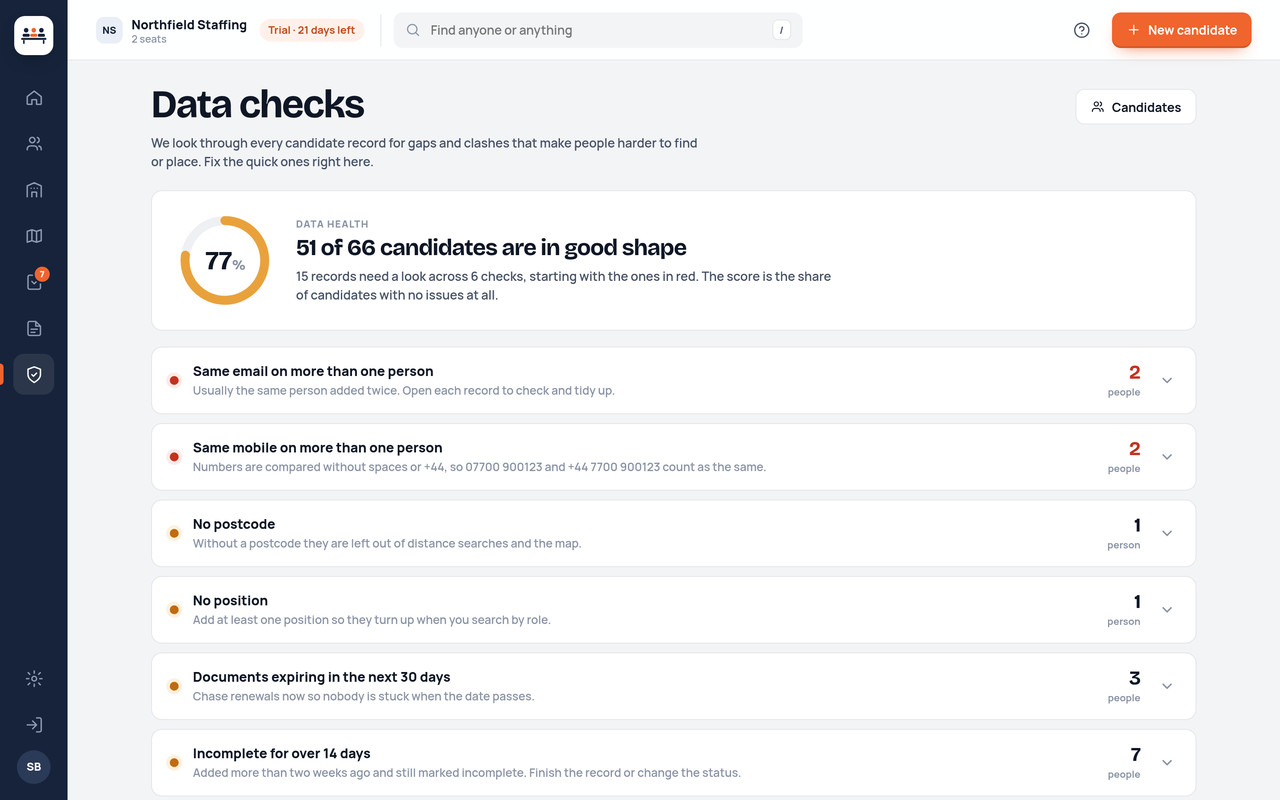Expand the Same mobile check chevron
The width and height of the screenshot is (1280, 800).
tap(1166, 457)
